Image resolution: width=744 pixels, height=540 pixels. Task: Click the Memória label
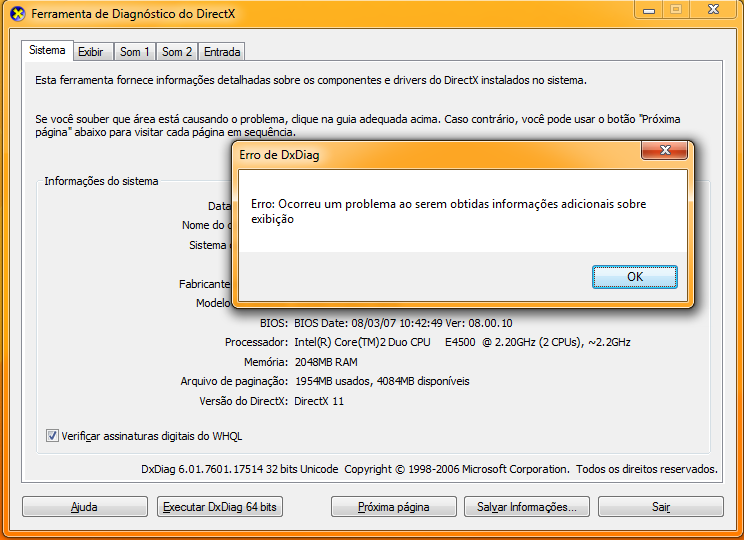[x=266, y=362]
